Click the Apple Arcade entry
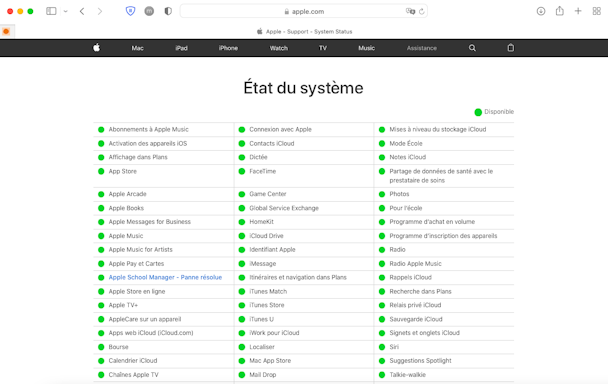Screen dimensions: 608x384 pyautogui.click(x=128, y=194)
